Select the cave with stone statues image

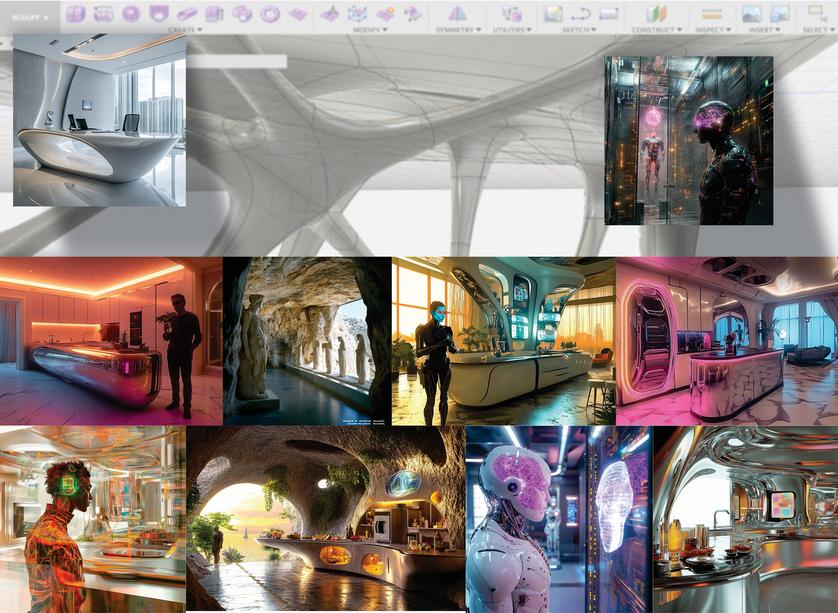tap(307, 341)
